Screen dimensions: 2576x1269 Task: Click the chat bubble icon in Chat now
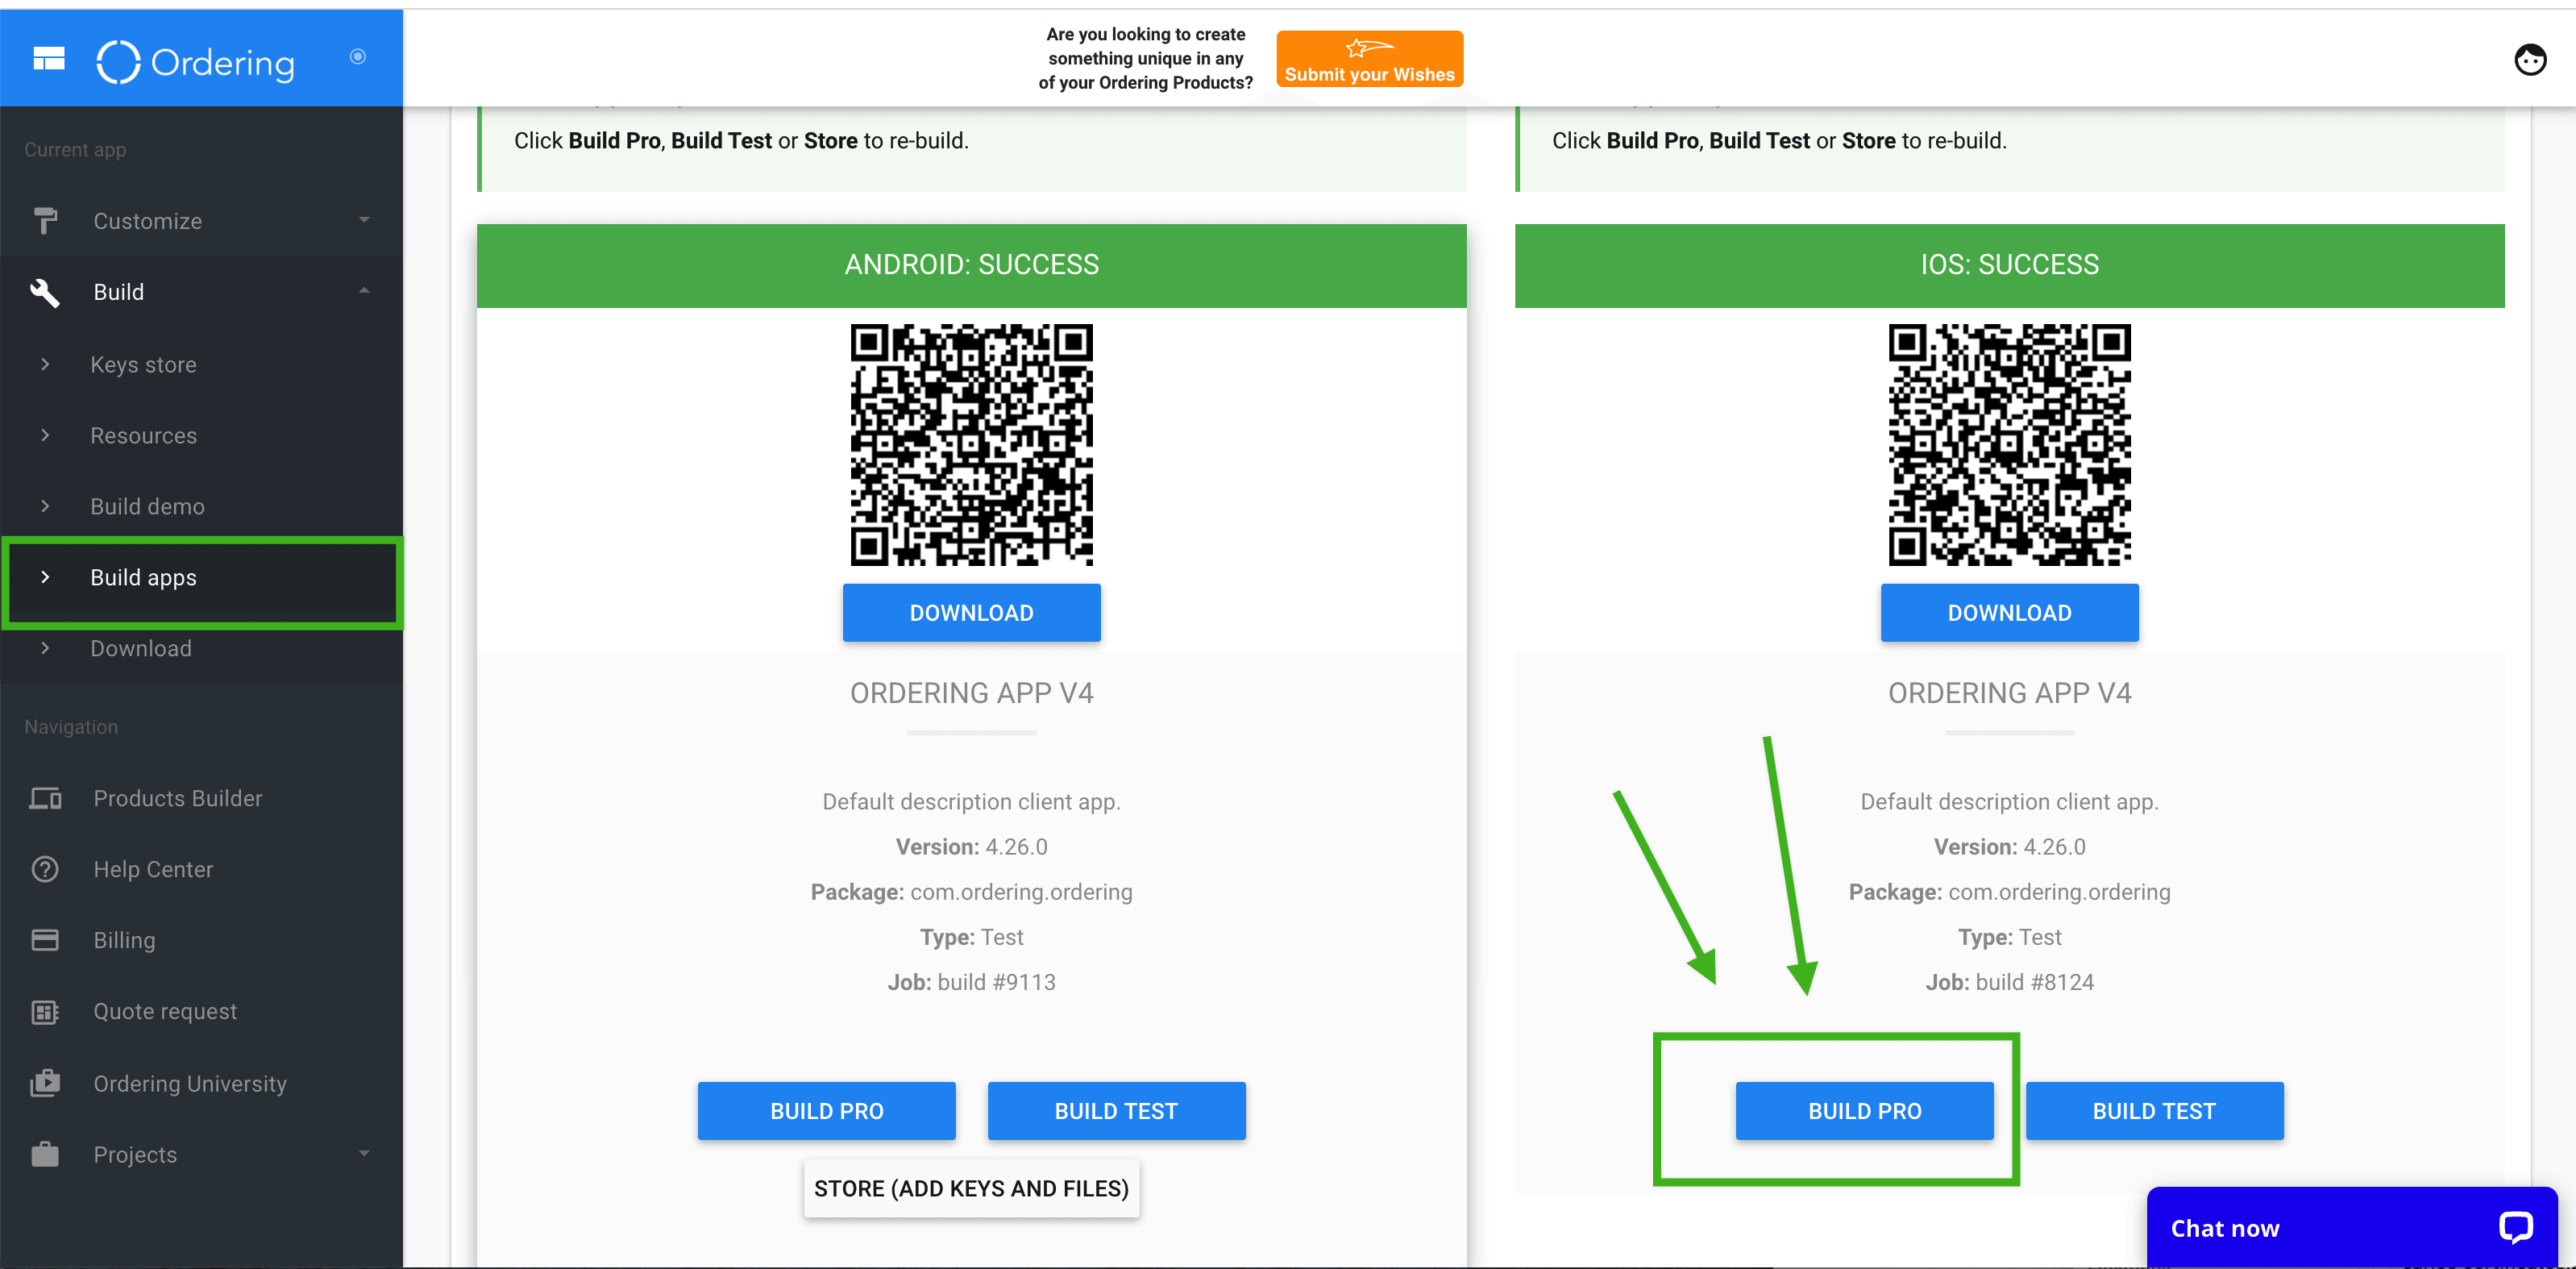coord(2515,1227)
